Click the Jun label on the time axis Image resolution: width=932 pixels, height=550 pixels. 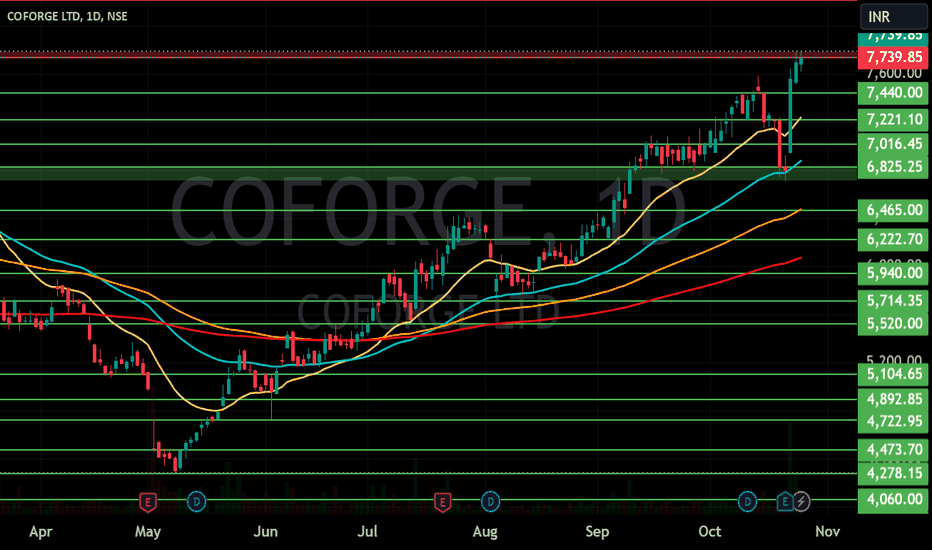pyautogui.click(x=266, y=531)
